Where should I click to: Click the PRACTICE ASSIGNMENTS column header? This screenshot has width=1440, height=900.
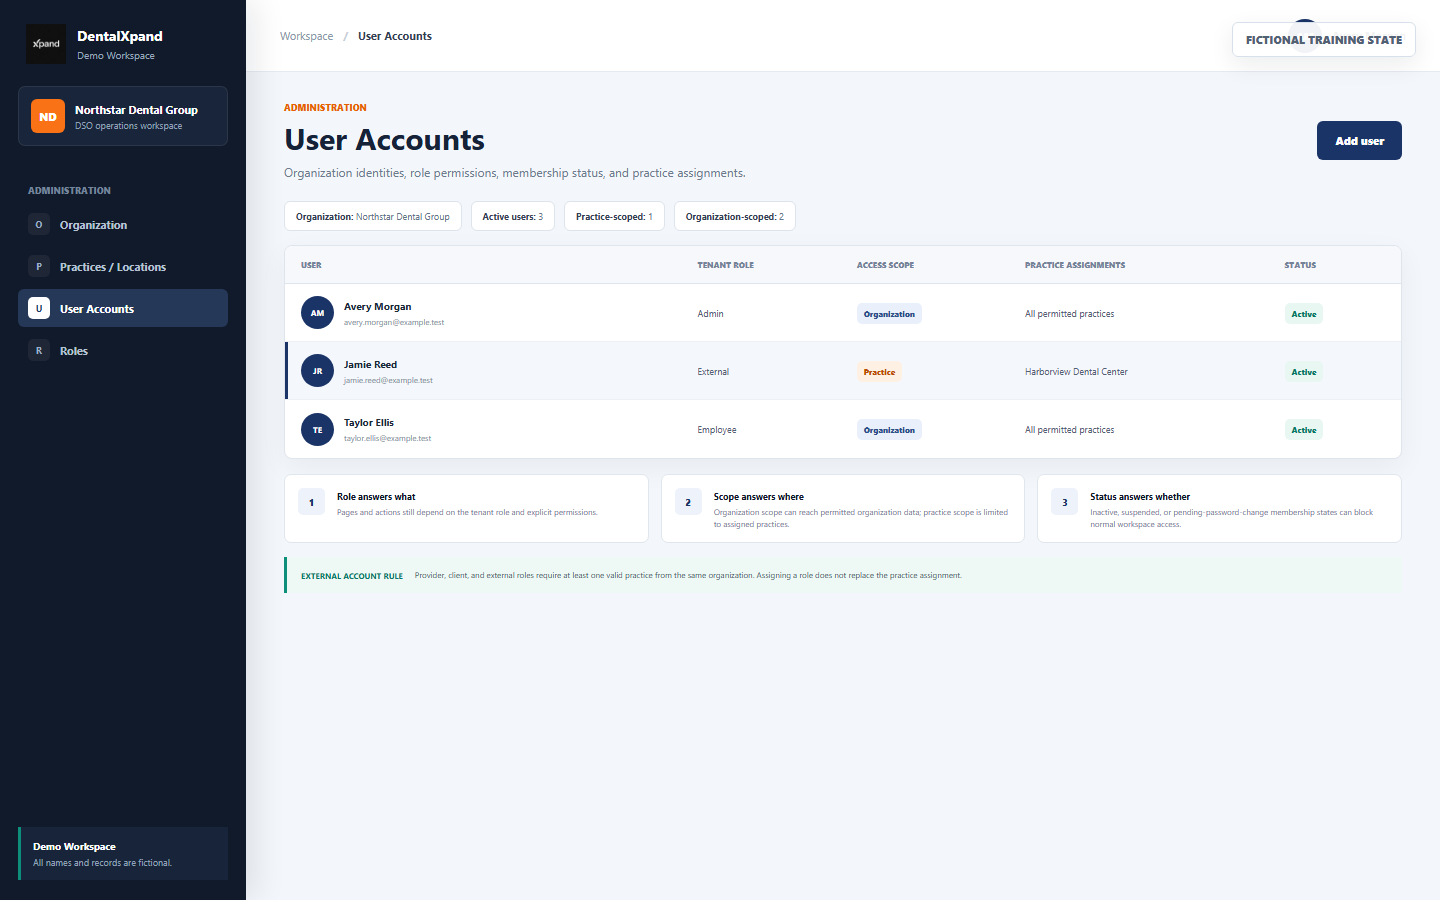(1075, 265)
